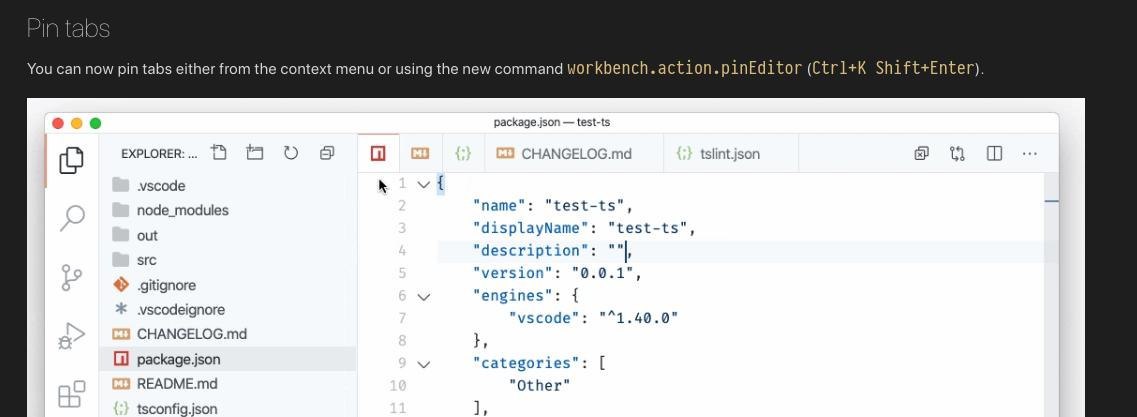Expand the out folder
This screenshot has height=417, width=1137.
tap(228, 236)
